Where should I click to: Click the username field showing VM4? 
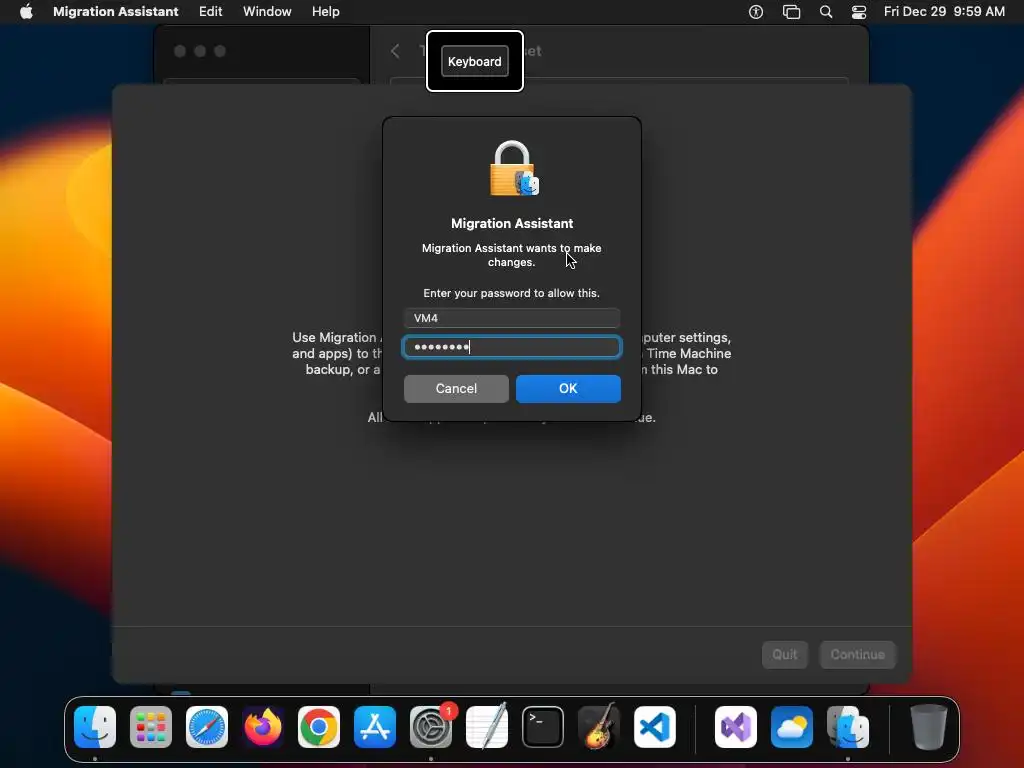point(512,318)
